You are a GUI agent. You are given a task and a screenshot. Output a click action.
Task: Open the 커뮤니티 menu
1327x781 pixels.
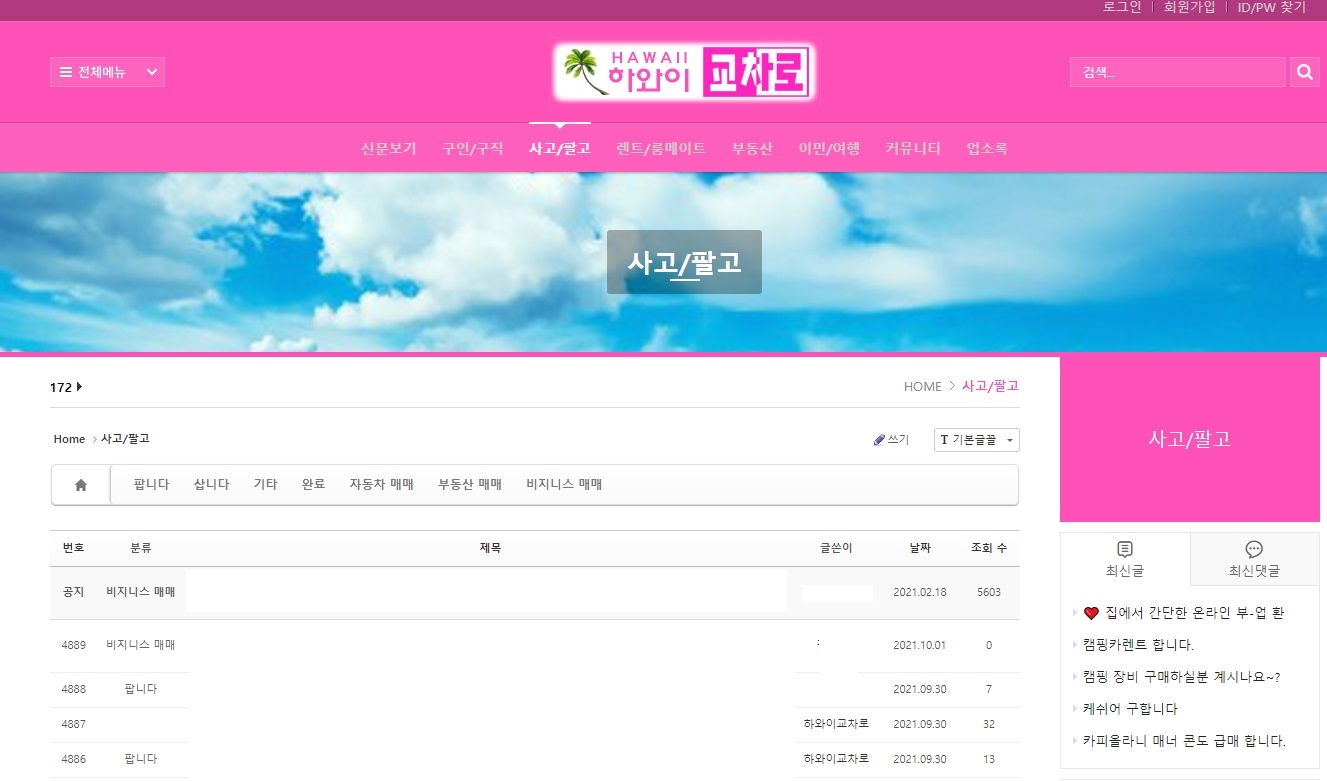[x=913, y=148]
